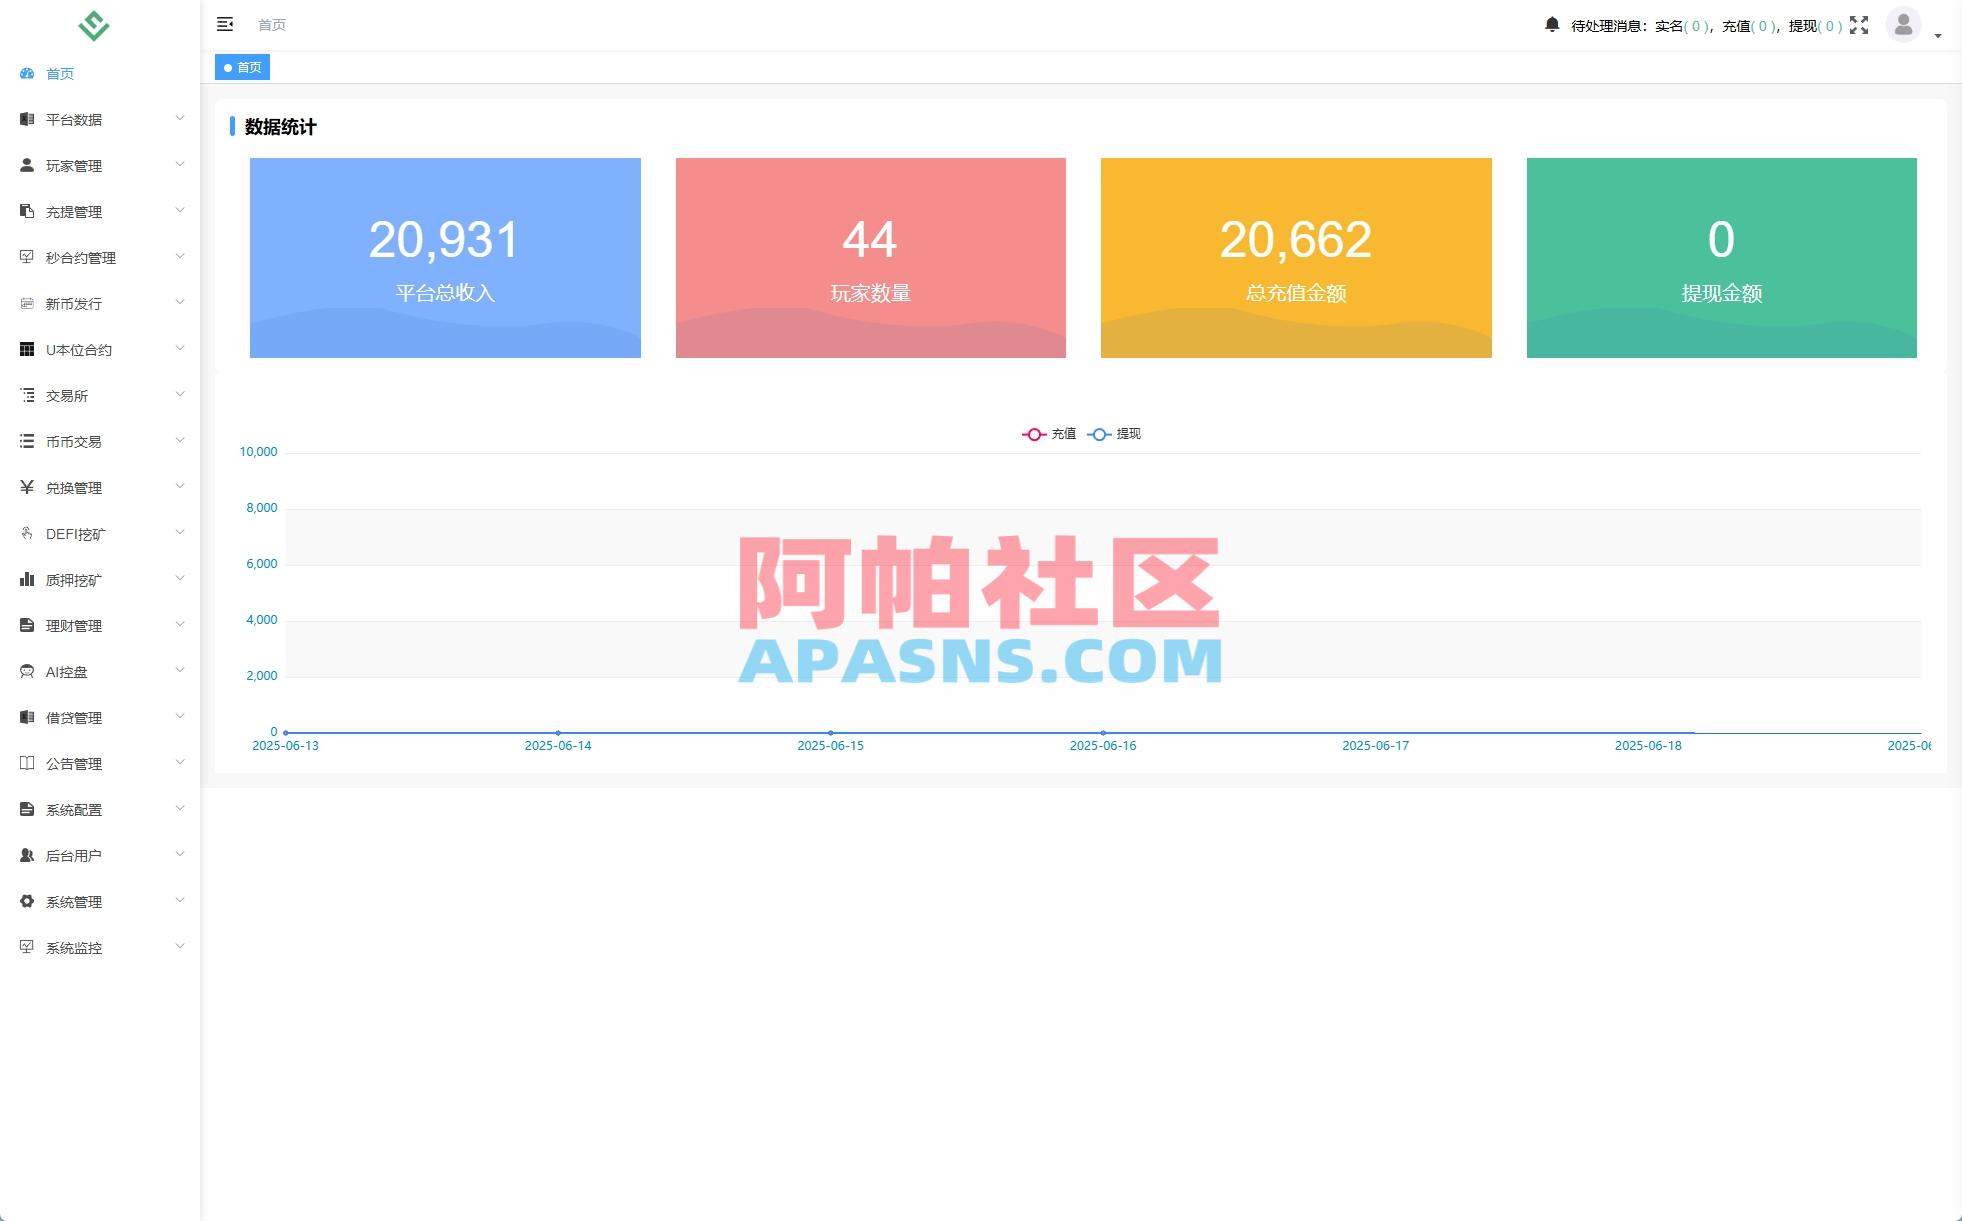
Task: Expand the 平台数据 menu
Action: 73,119
